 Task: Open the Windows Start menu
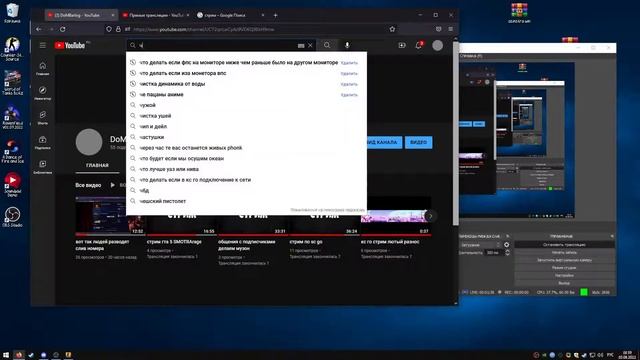click(x=6, y=355)
